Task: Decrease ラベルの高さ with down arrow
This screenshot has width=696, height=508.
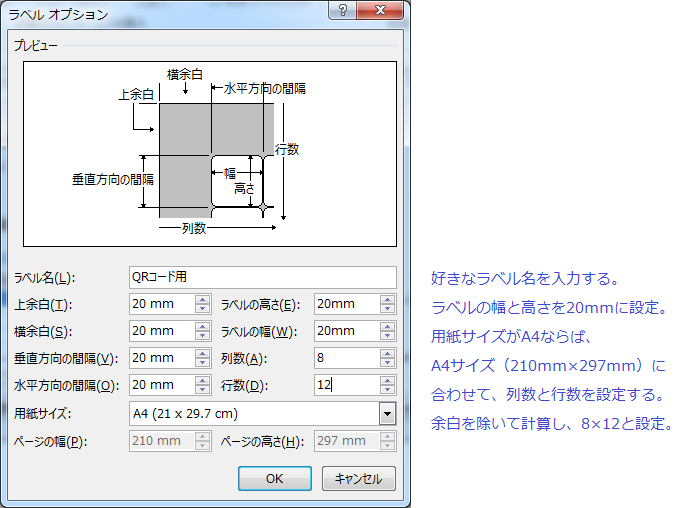Action: (388, 309)
